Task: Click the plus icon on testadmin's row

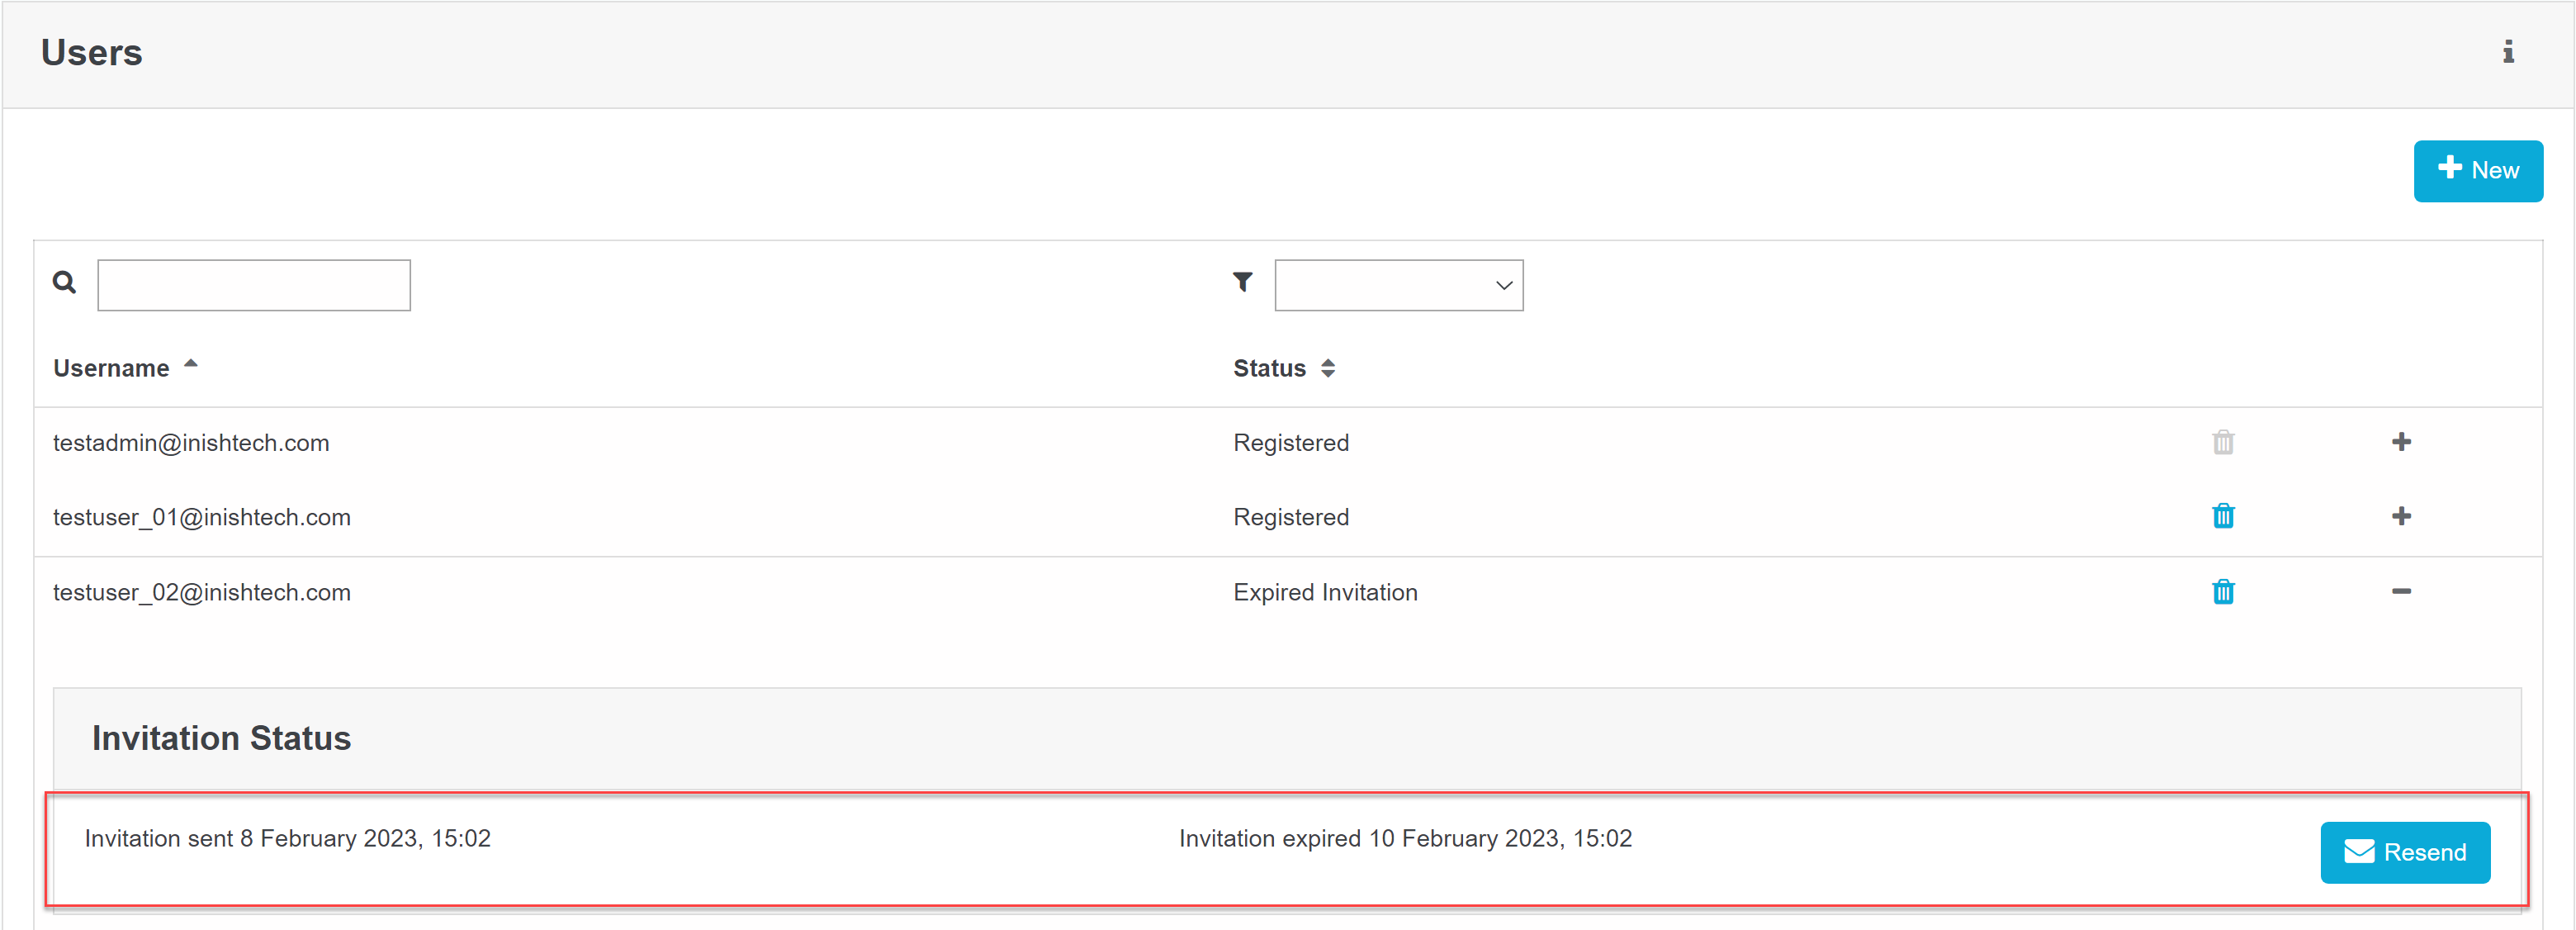Action: click(2402, 442)
